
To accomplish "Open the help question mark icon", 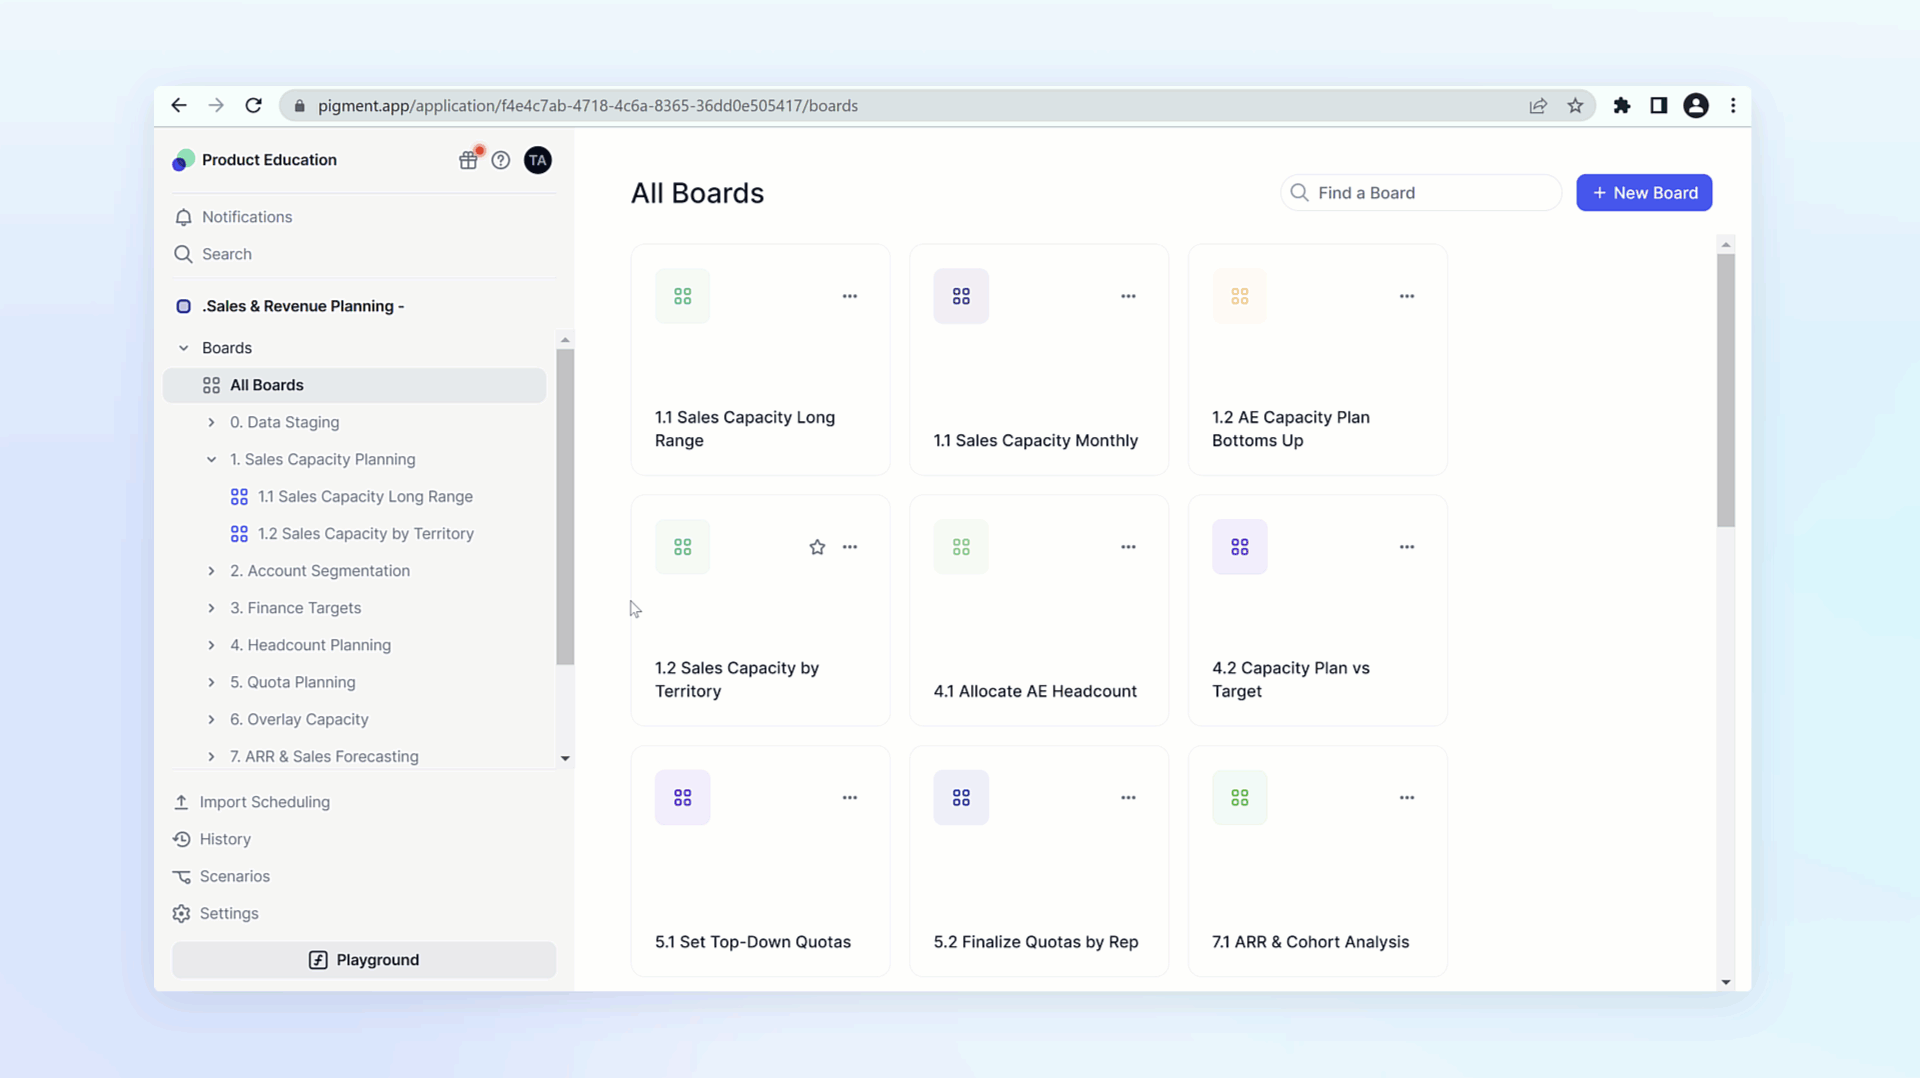I will pyautogui.click(x=501, y=160).
